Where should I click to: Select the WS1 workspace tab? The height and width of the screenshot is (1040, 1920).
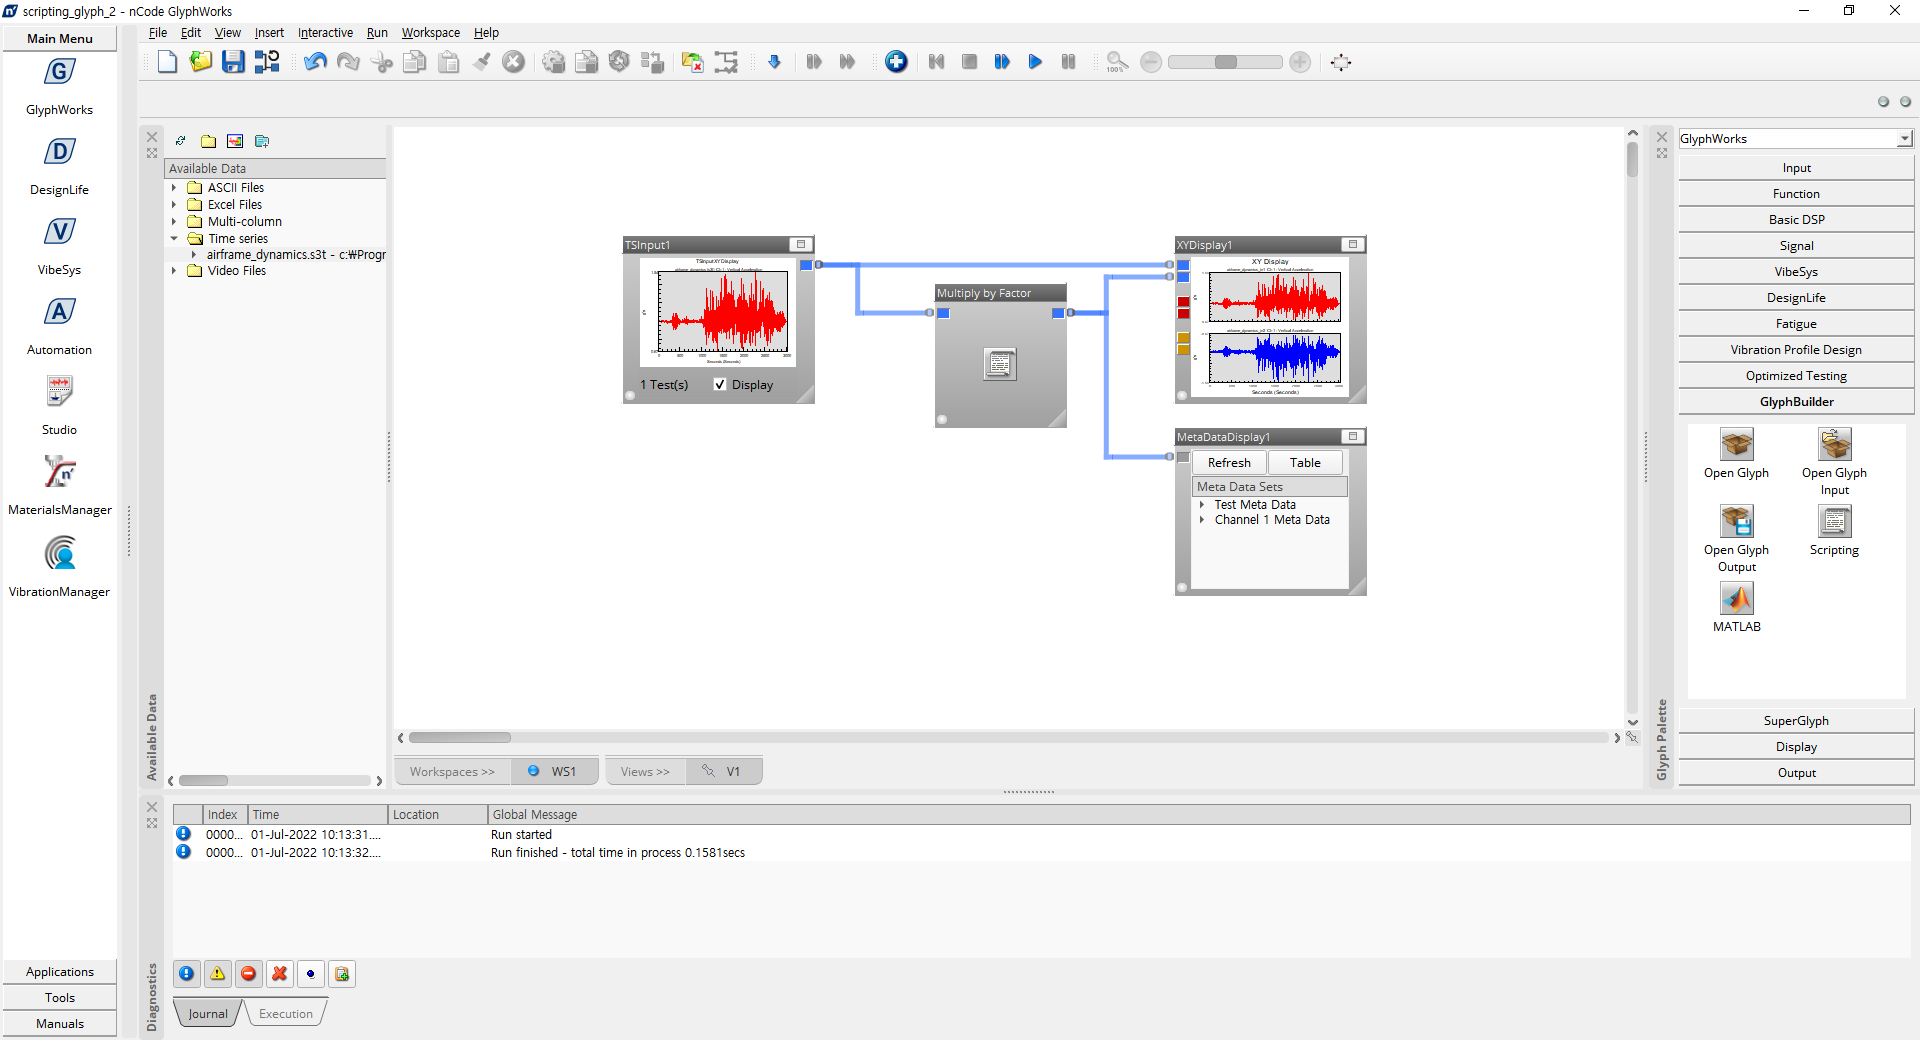[x=555, y=771]
